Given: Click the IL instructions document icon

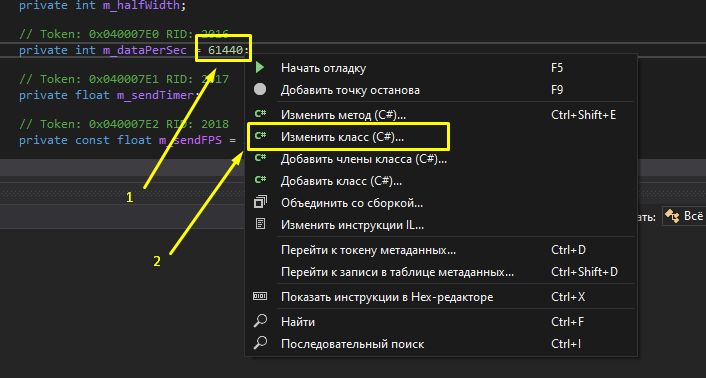Looking at the screenshot, I should (x=260, y=224).
